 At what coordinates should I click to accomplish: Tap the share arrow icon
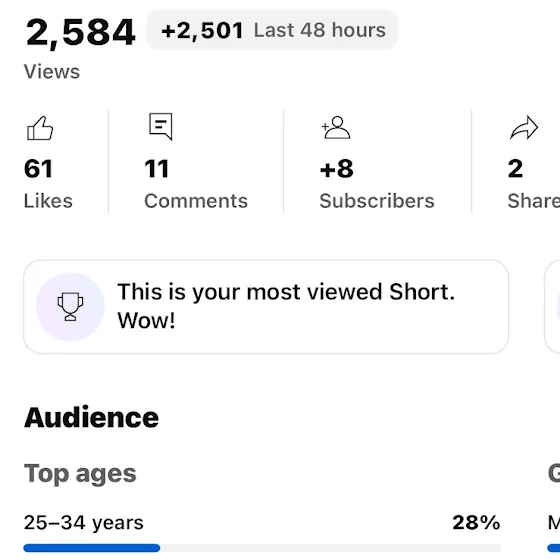(x=524, y=128)
